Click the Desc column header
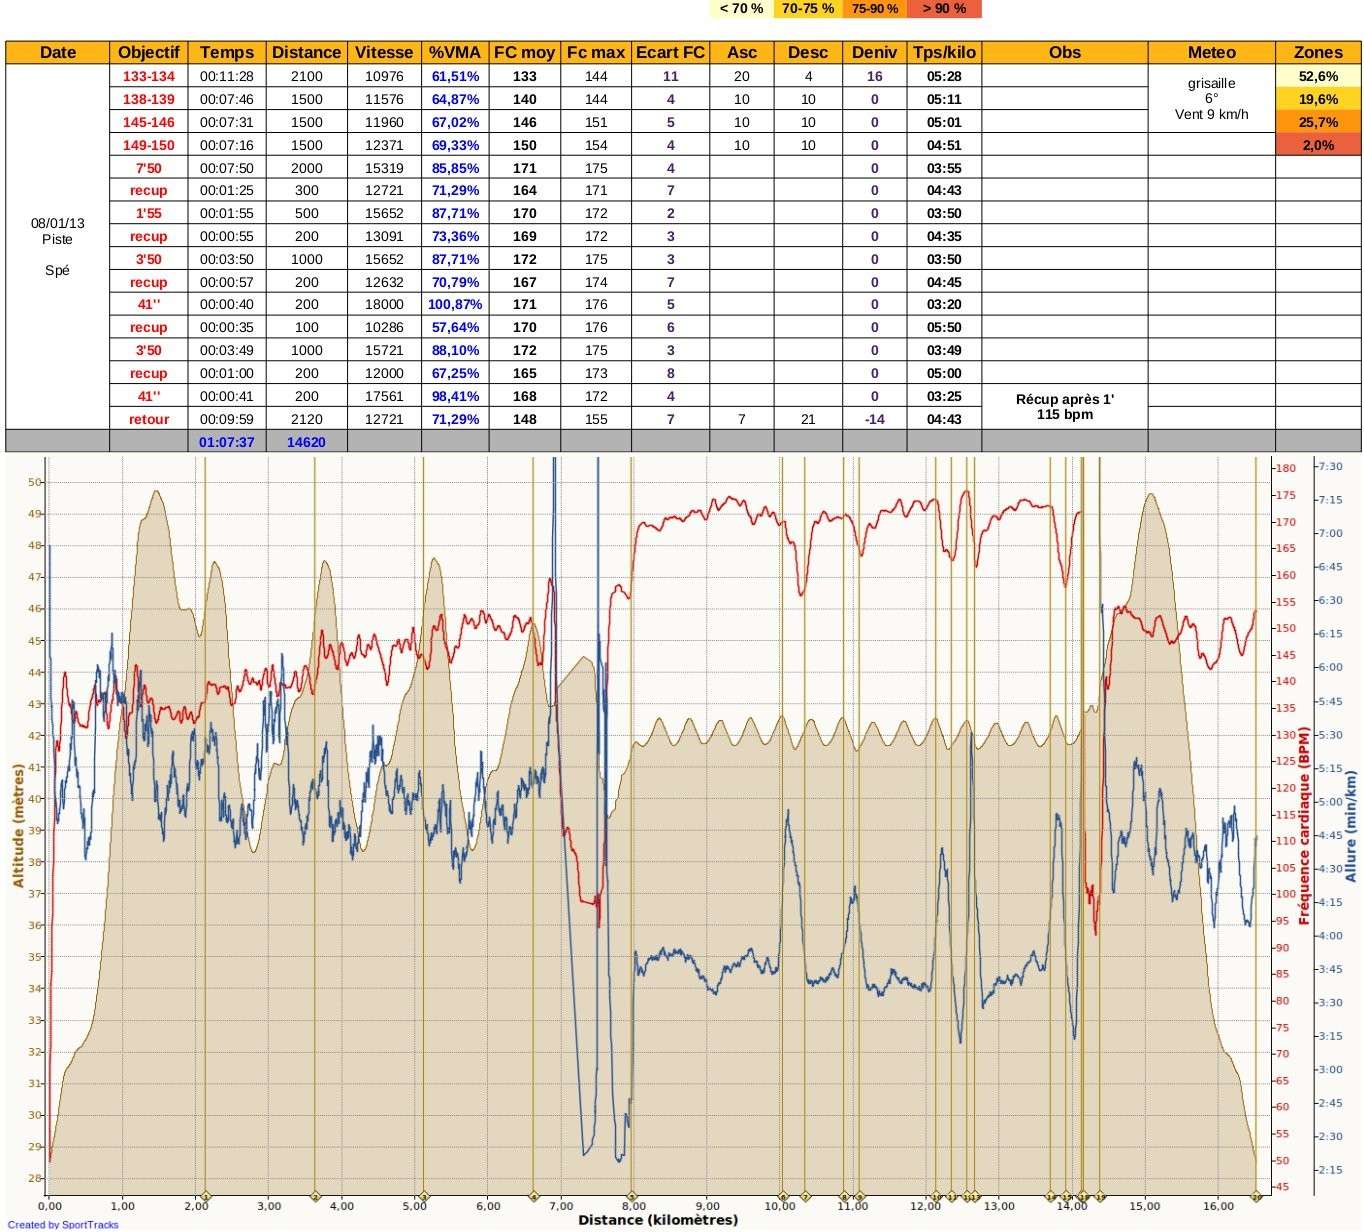 (x=808, y=52)
